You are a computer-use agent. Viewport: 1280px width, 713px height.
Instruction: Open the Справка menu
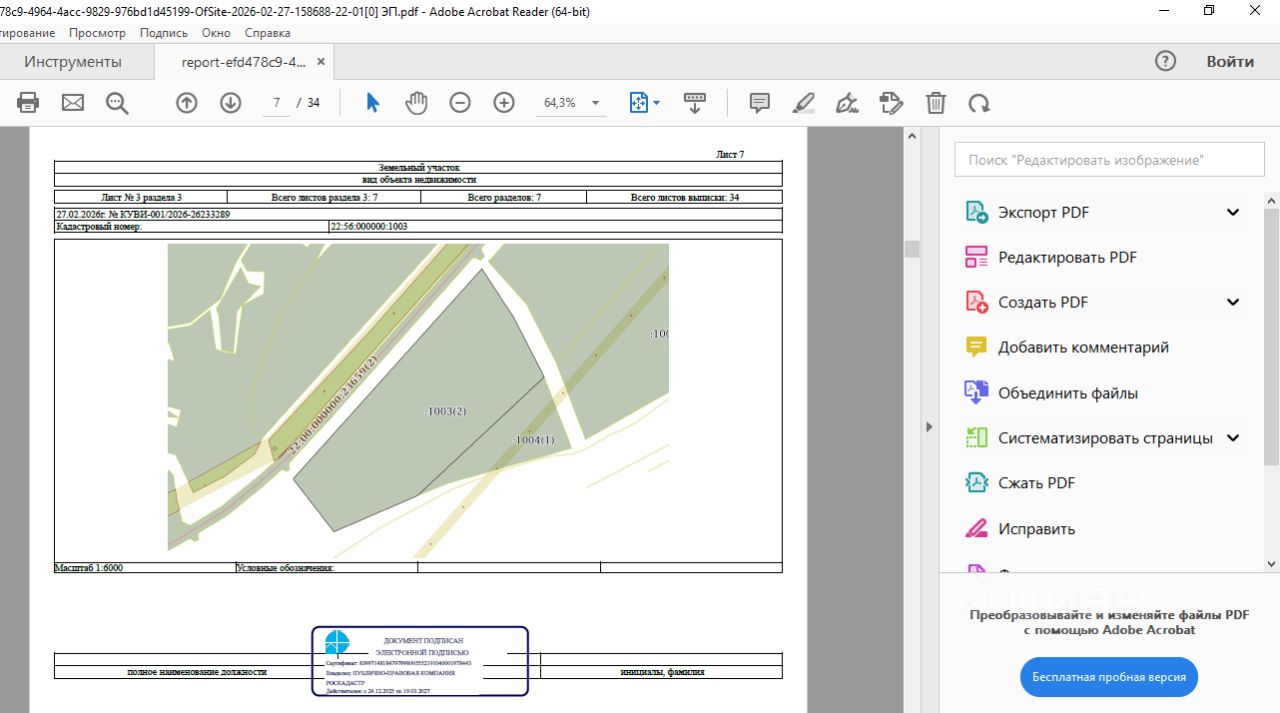point(267,33)
